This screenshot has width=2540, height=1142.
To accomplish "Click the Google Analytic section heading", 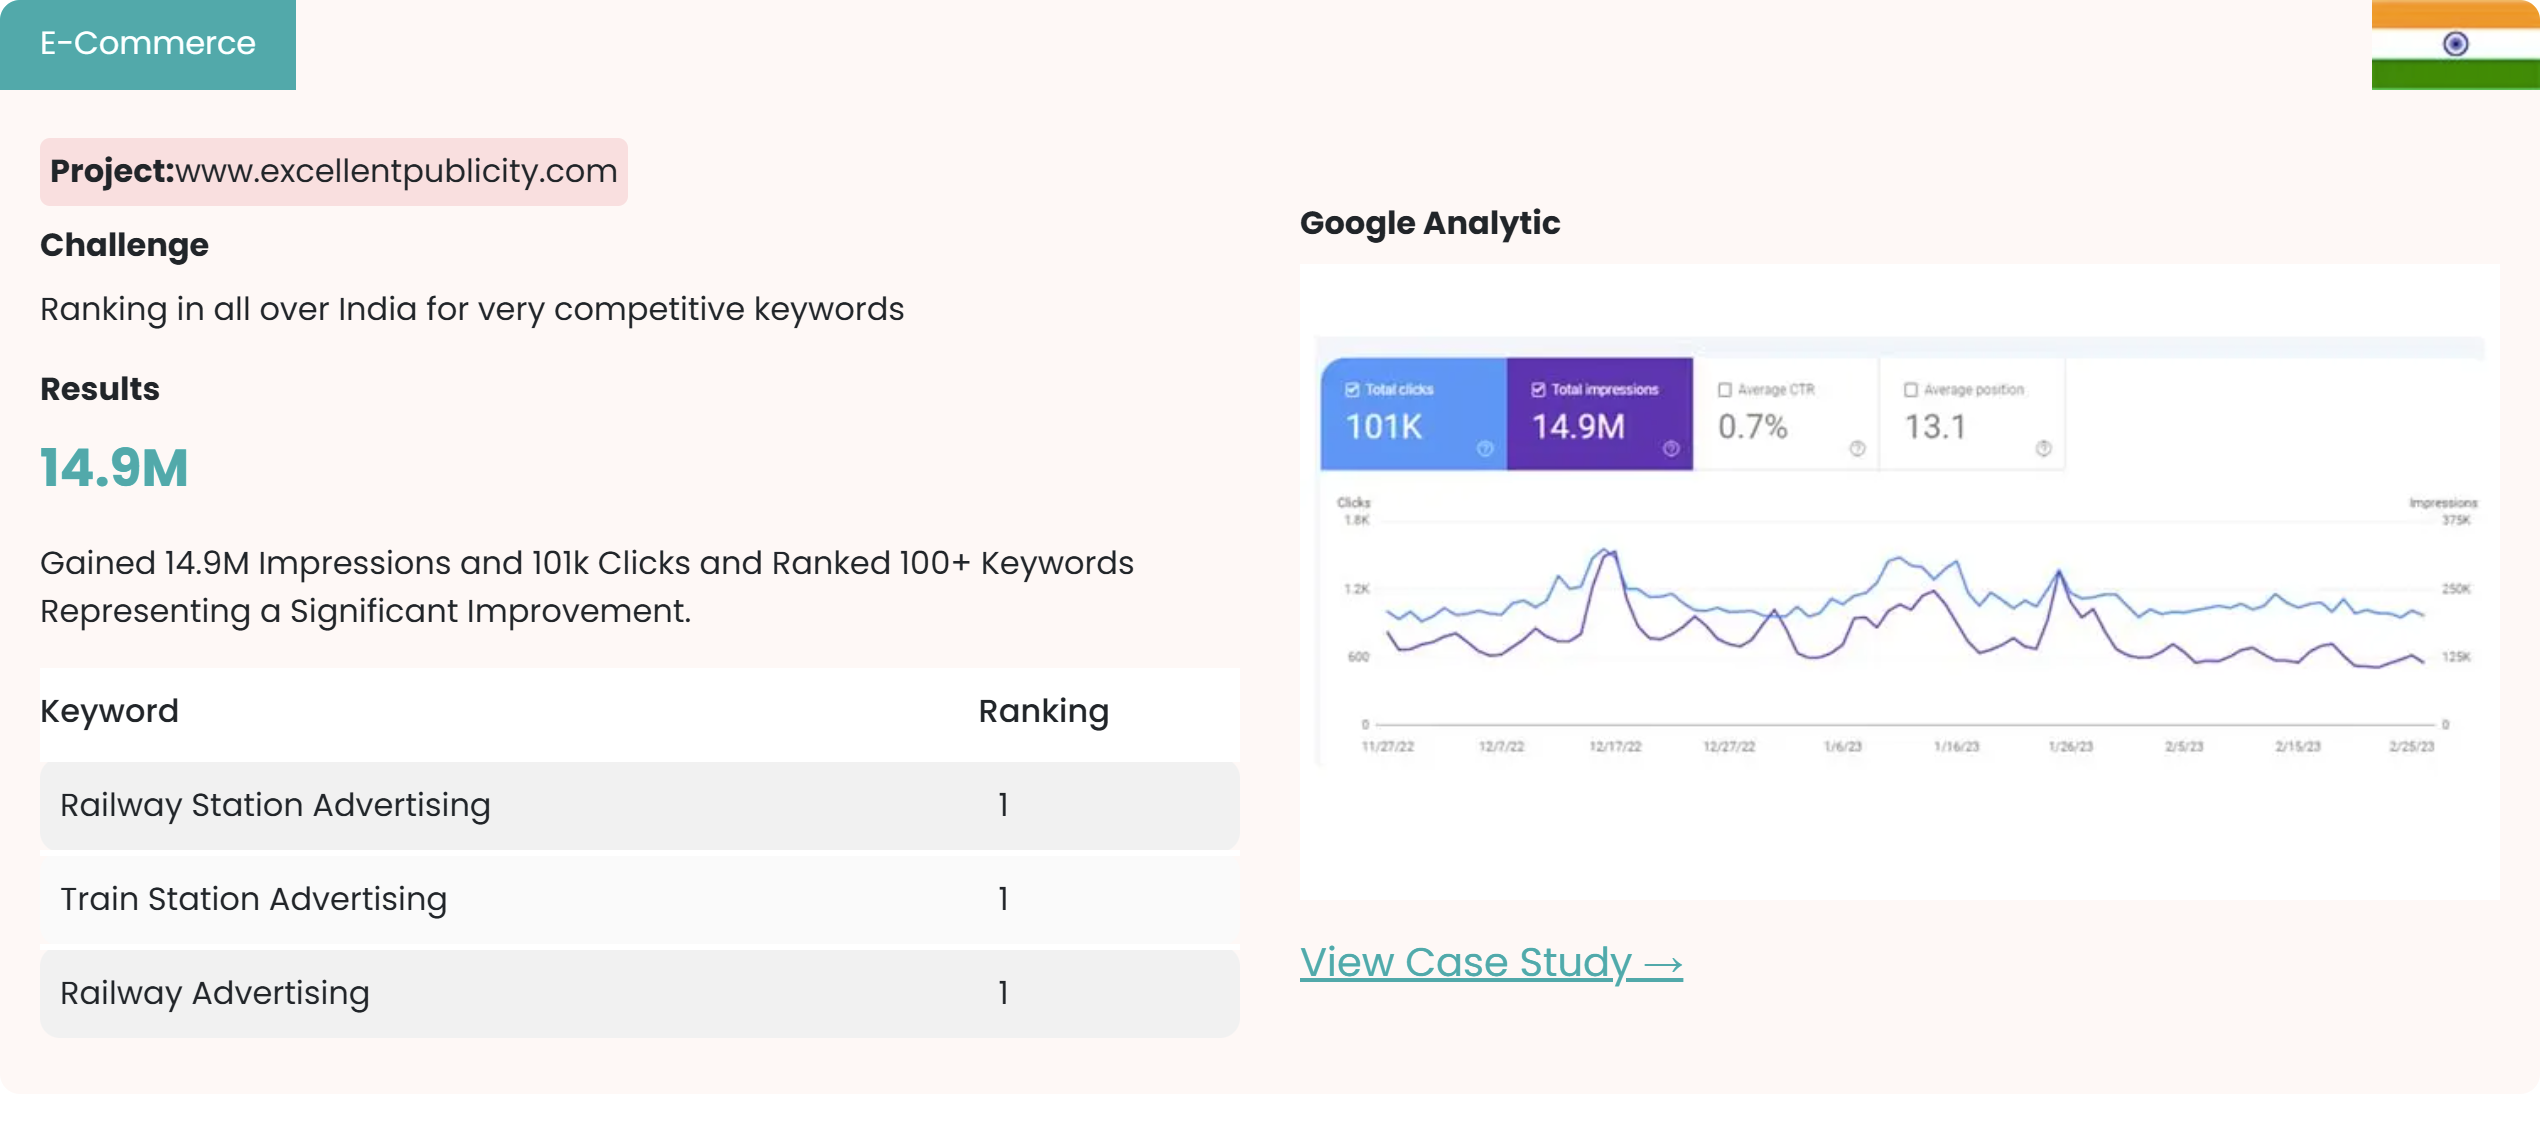I will (x=1429, y=222).
